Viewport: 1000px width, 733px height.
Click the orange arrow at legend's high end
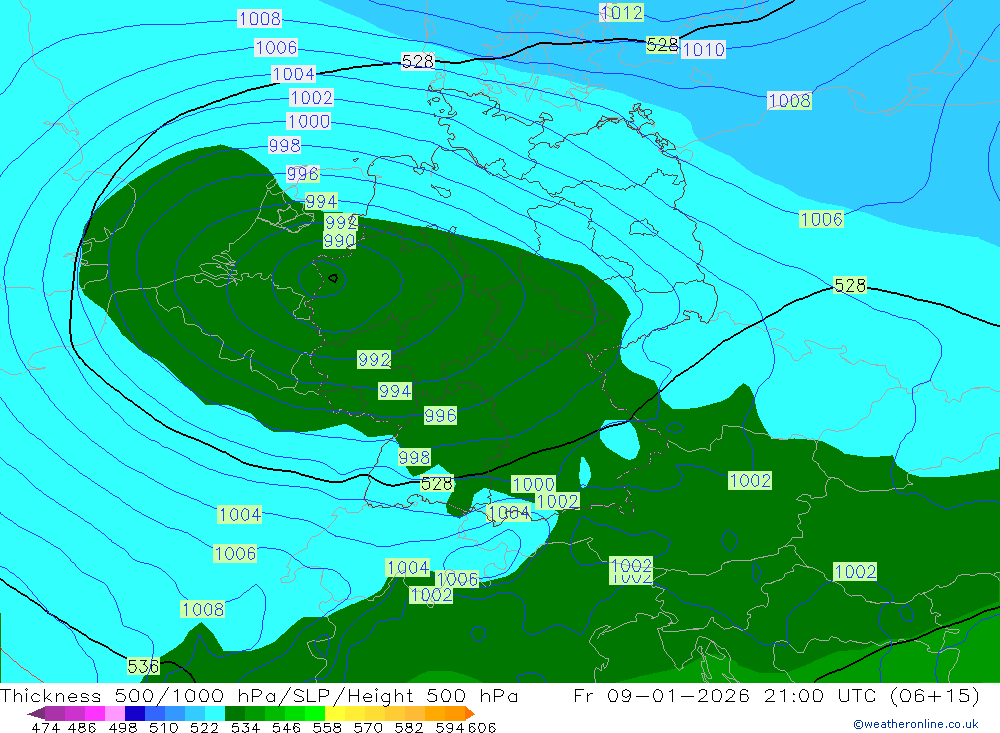[x=469, y=713]
